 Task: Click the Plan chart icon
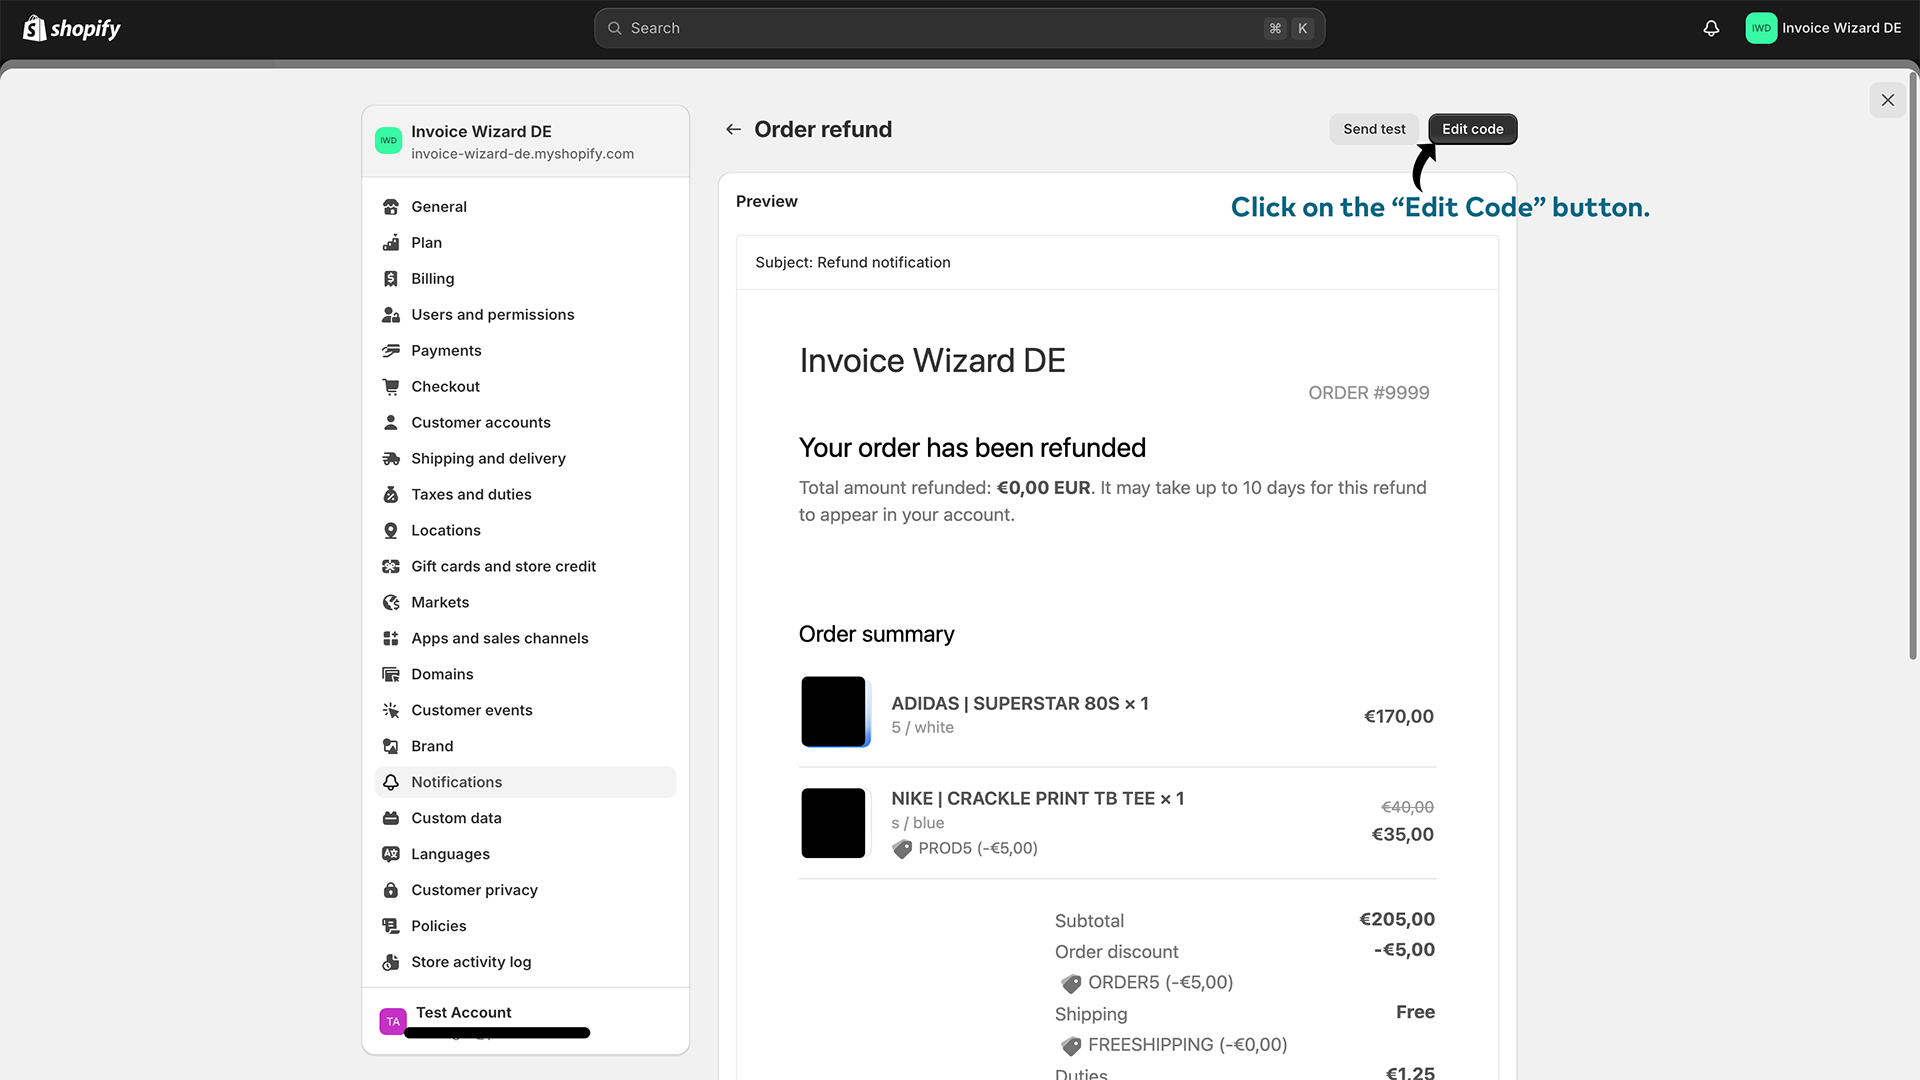click(x=391, y=243)
